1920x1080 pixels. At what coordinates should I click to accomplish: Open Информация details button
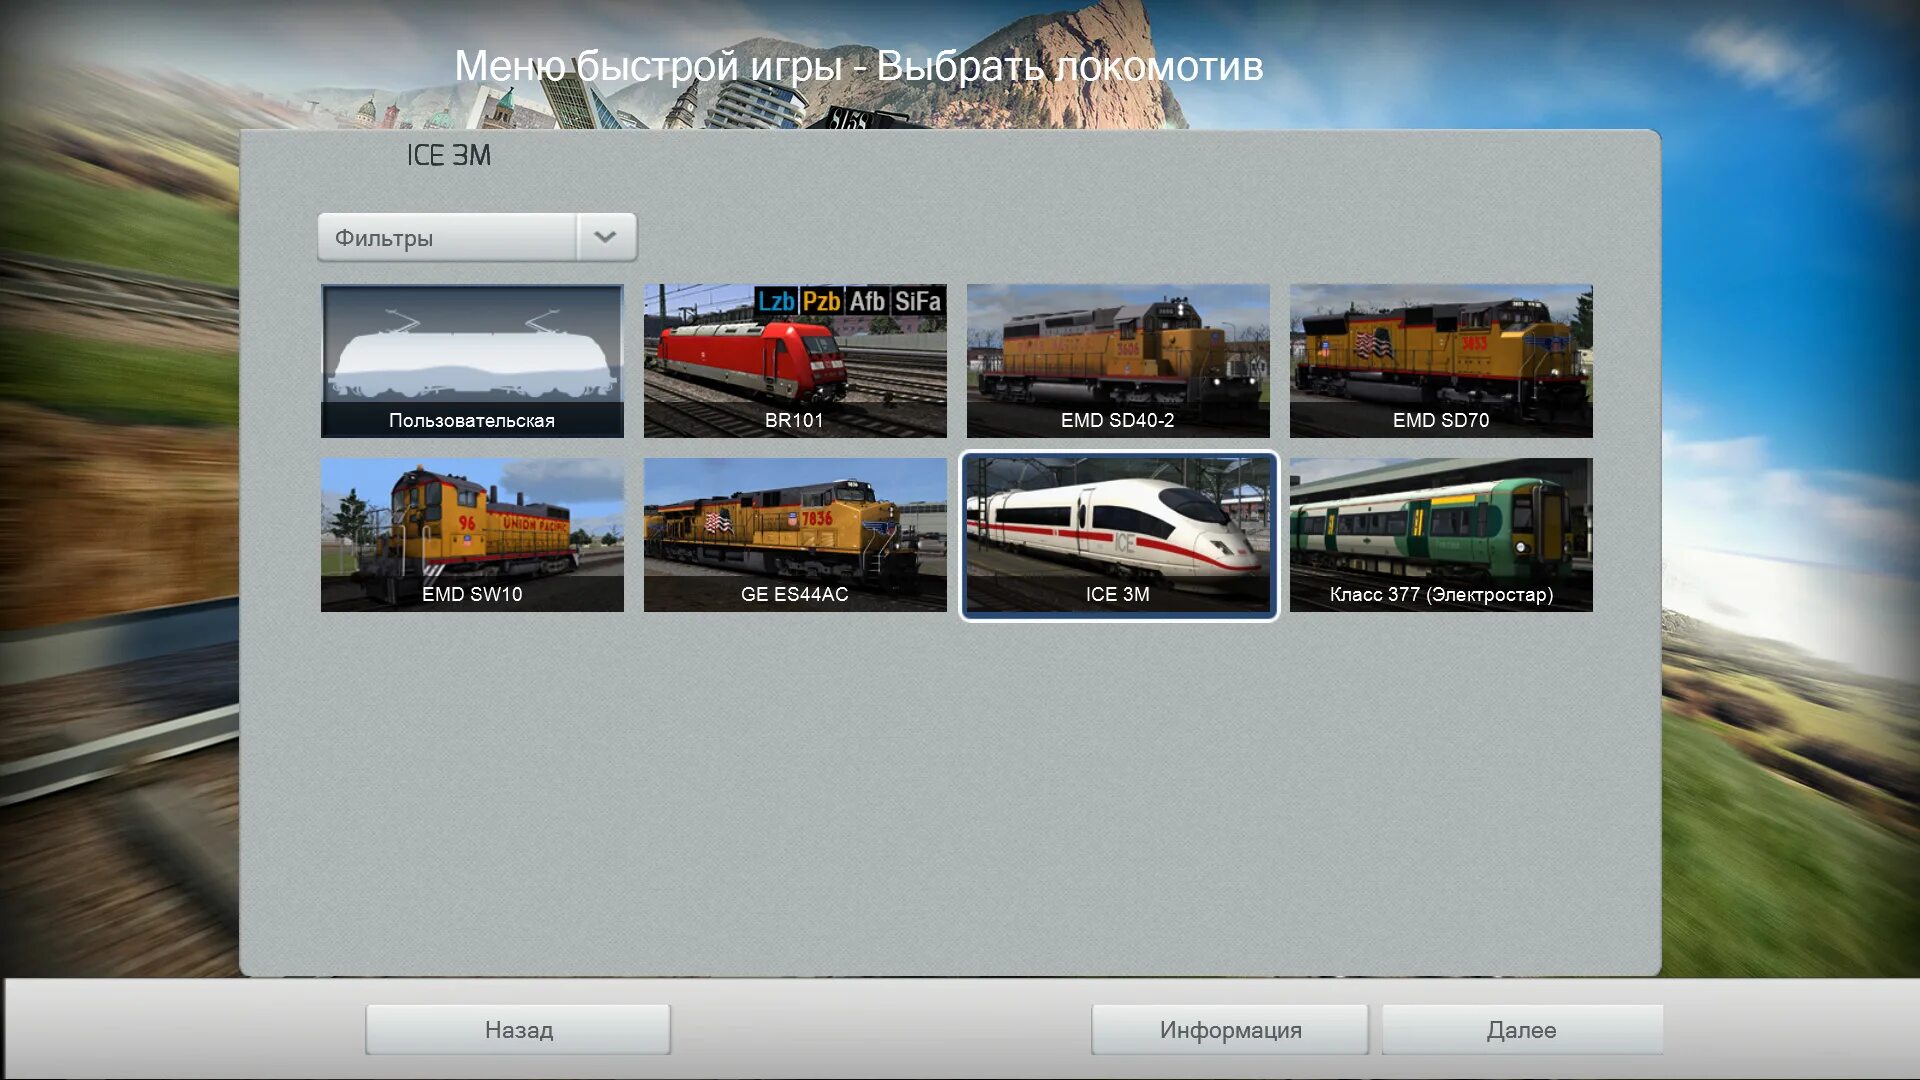pos(1230,1030)
